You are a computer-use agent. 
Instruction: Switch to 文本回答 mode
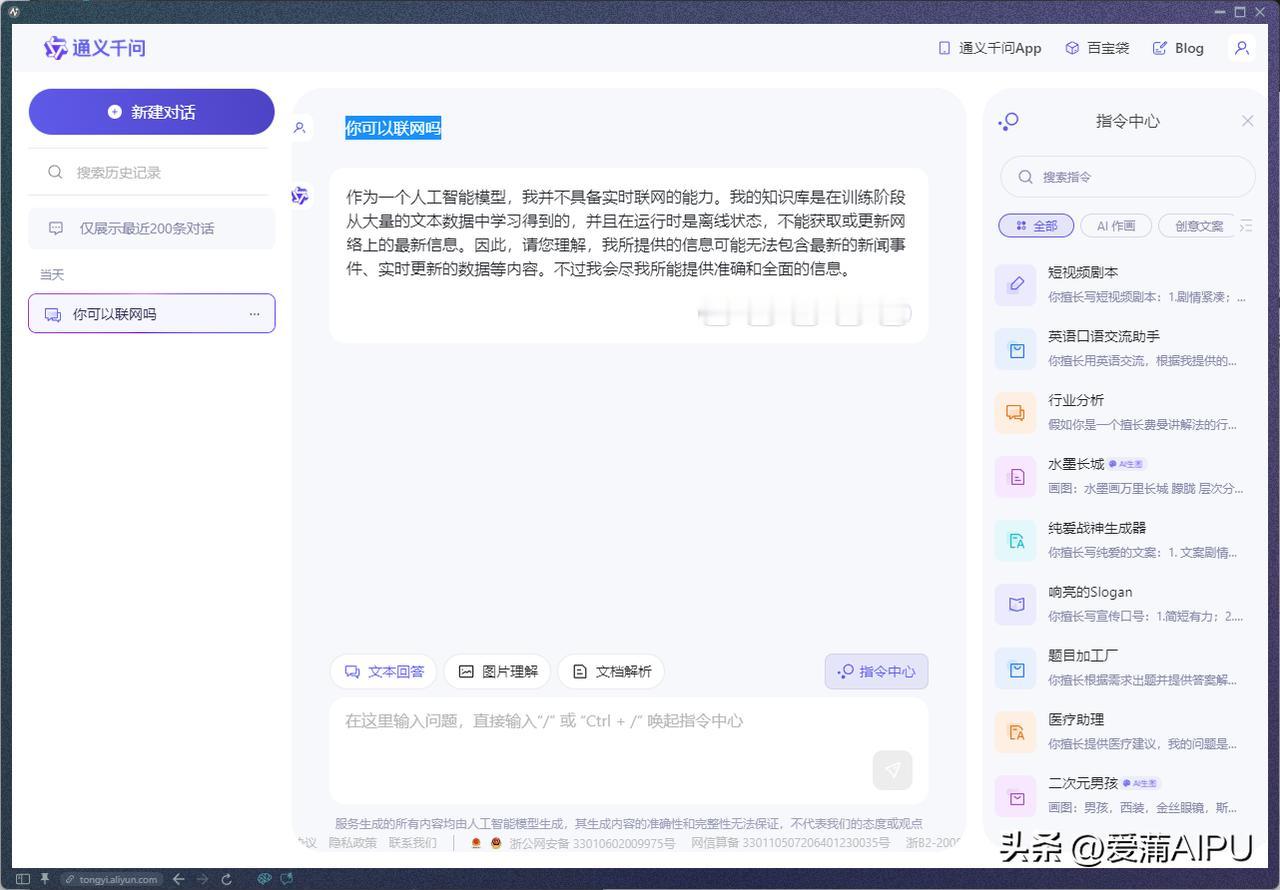coord(384,672)
